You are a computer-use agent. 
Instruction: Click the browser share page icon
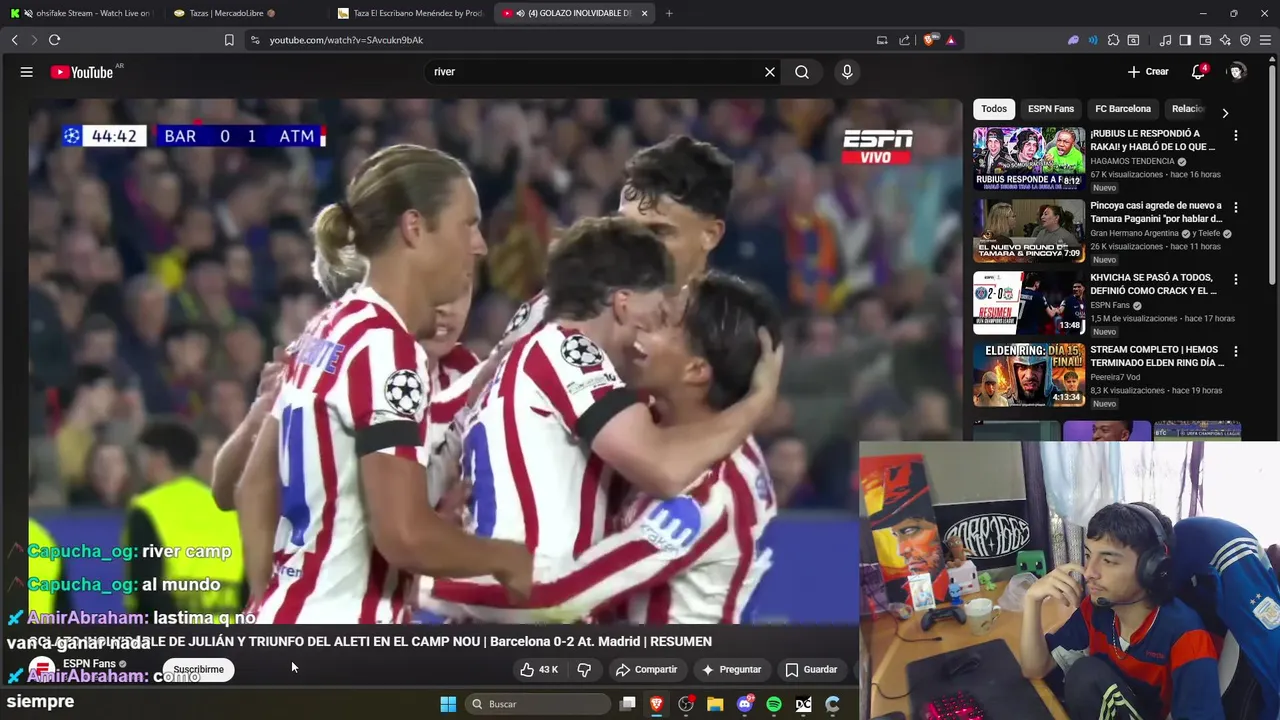(x=904, y=40)
